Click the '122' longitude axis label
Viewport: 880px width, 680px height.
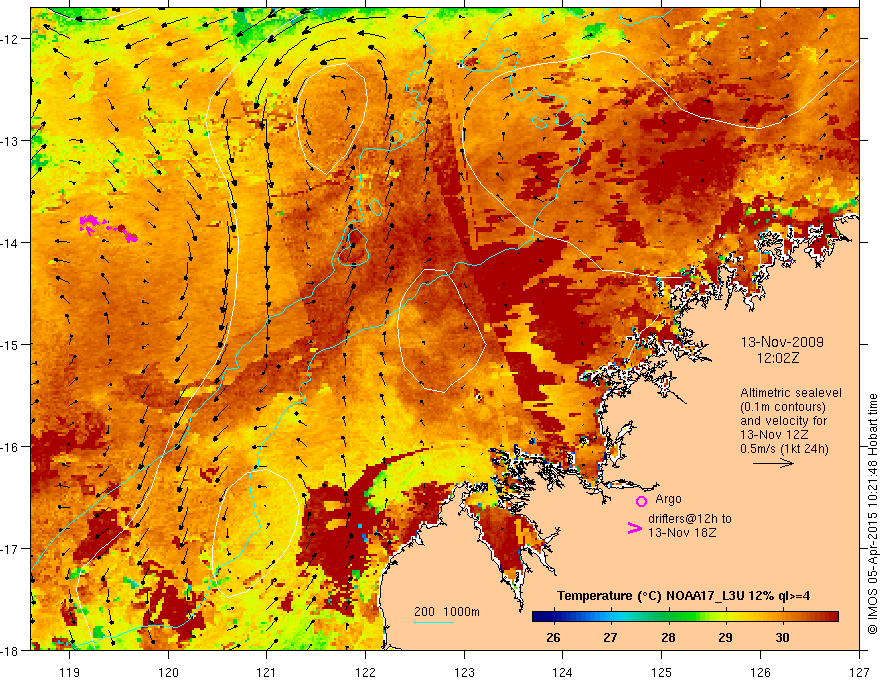(365, 672)
